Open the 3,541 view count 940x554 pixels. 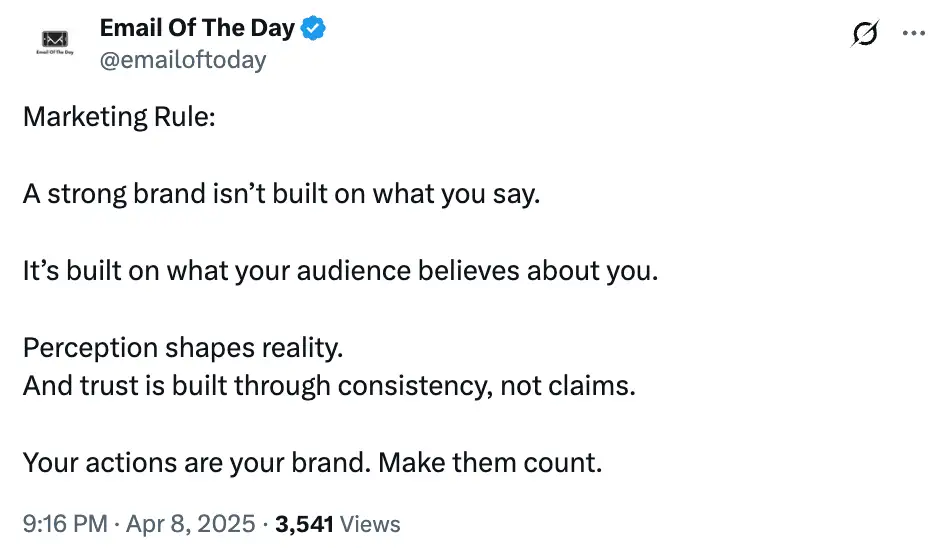(304, 525)
